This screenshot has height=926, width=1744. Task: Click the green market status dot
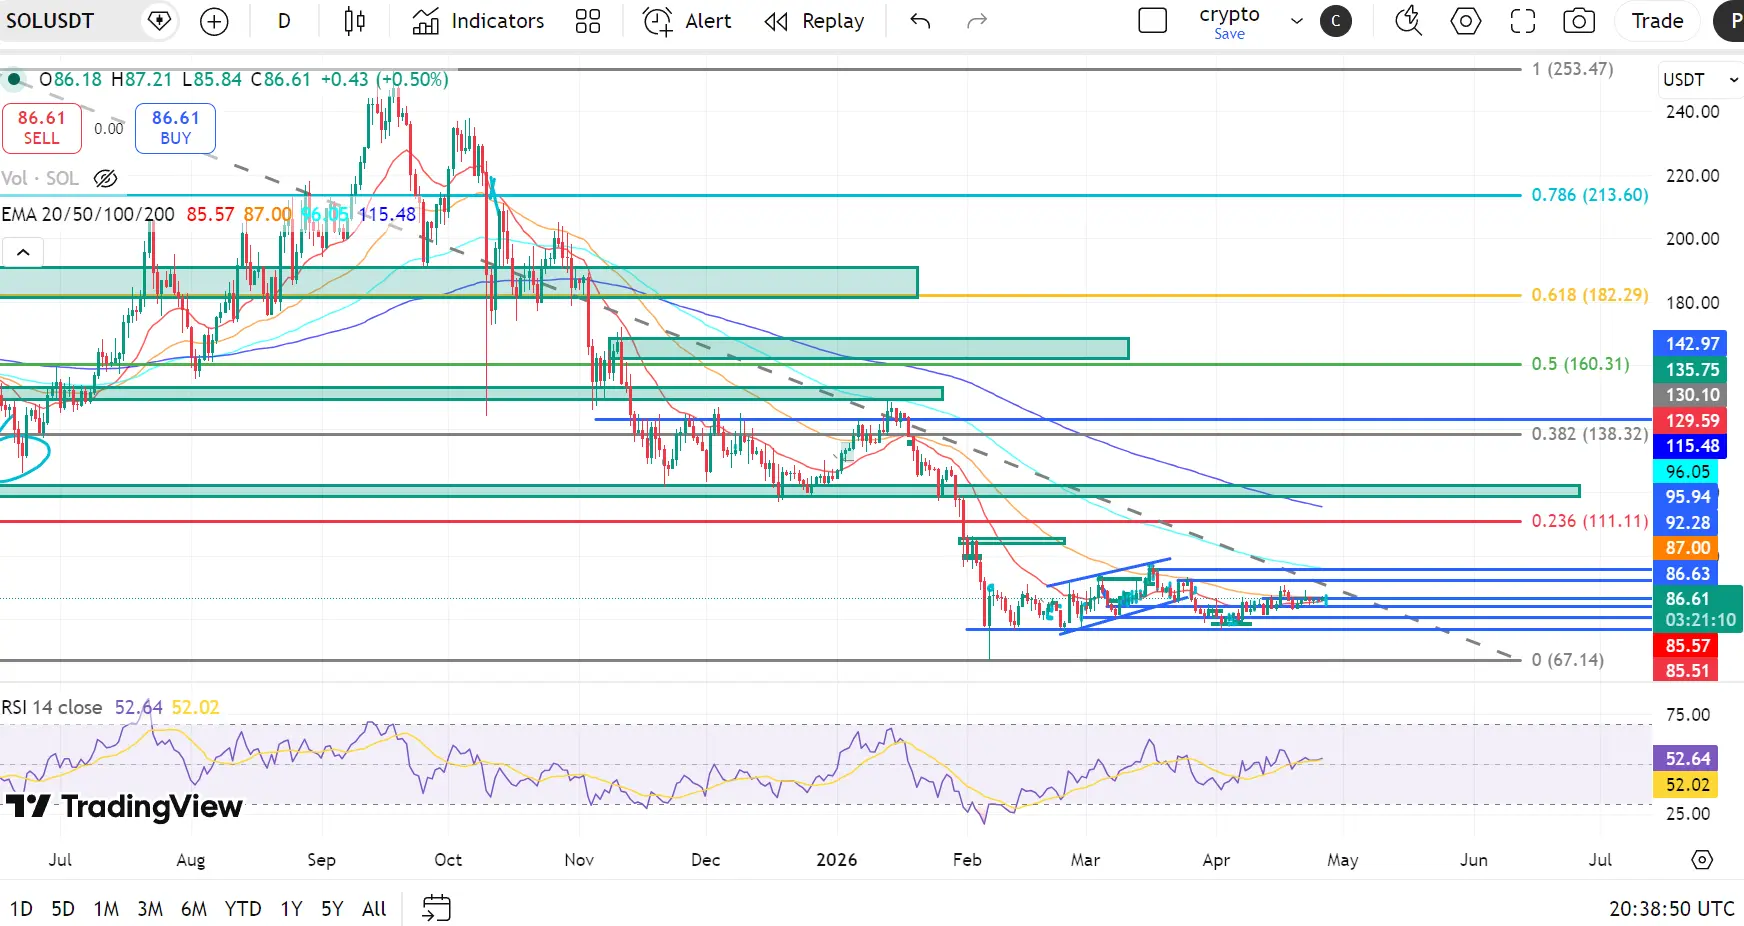[14, 79]
